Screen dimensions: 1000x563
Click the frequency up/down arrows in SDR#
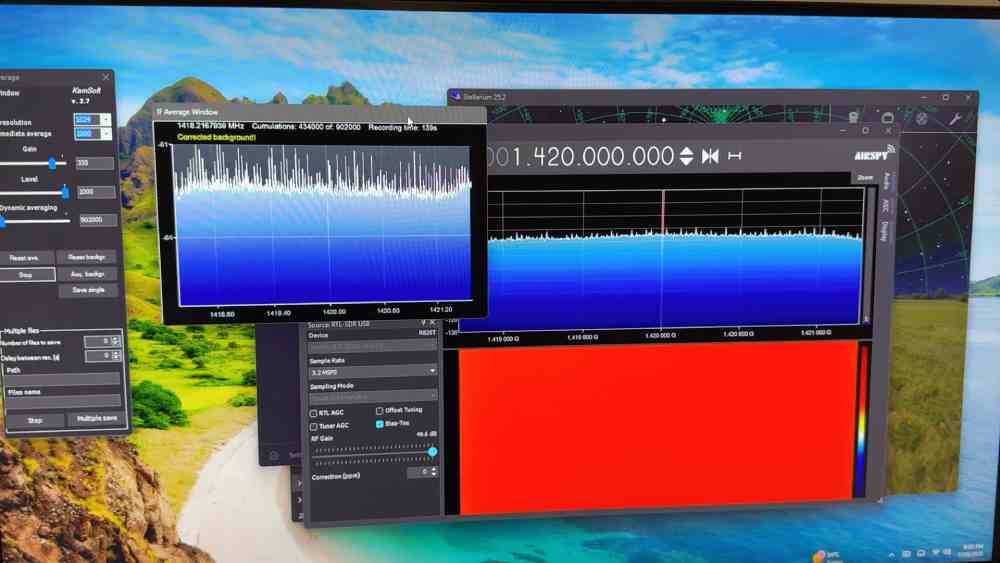(x=686, y=156)
